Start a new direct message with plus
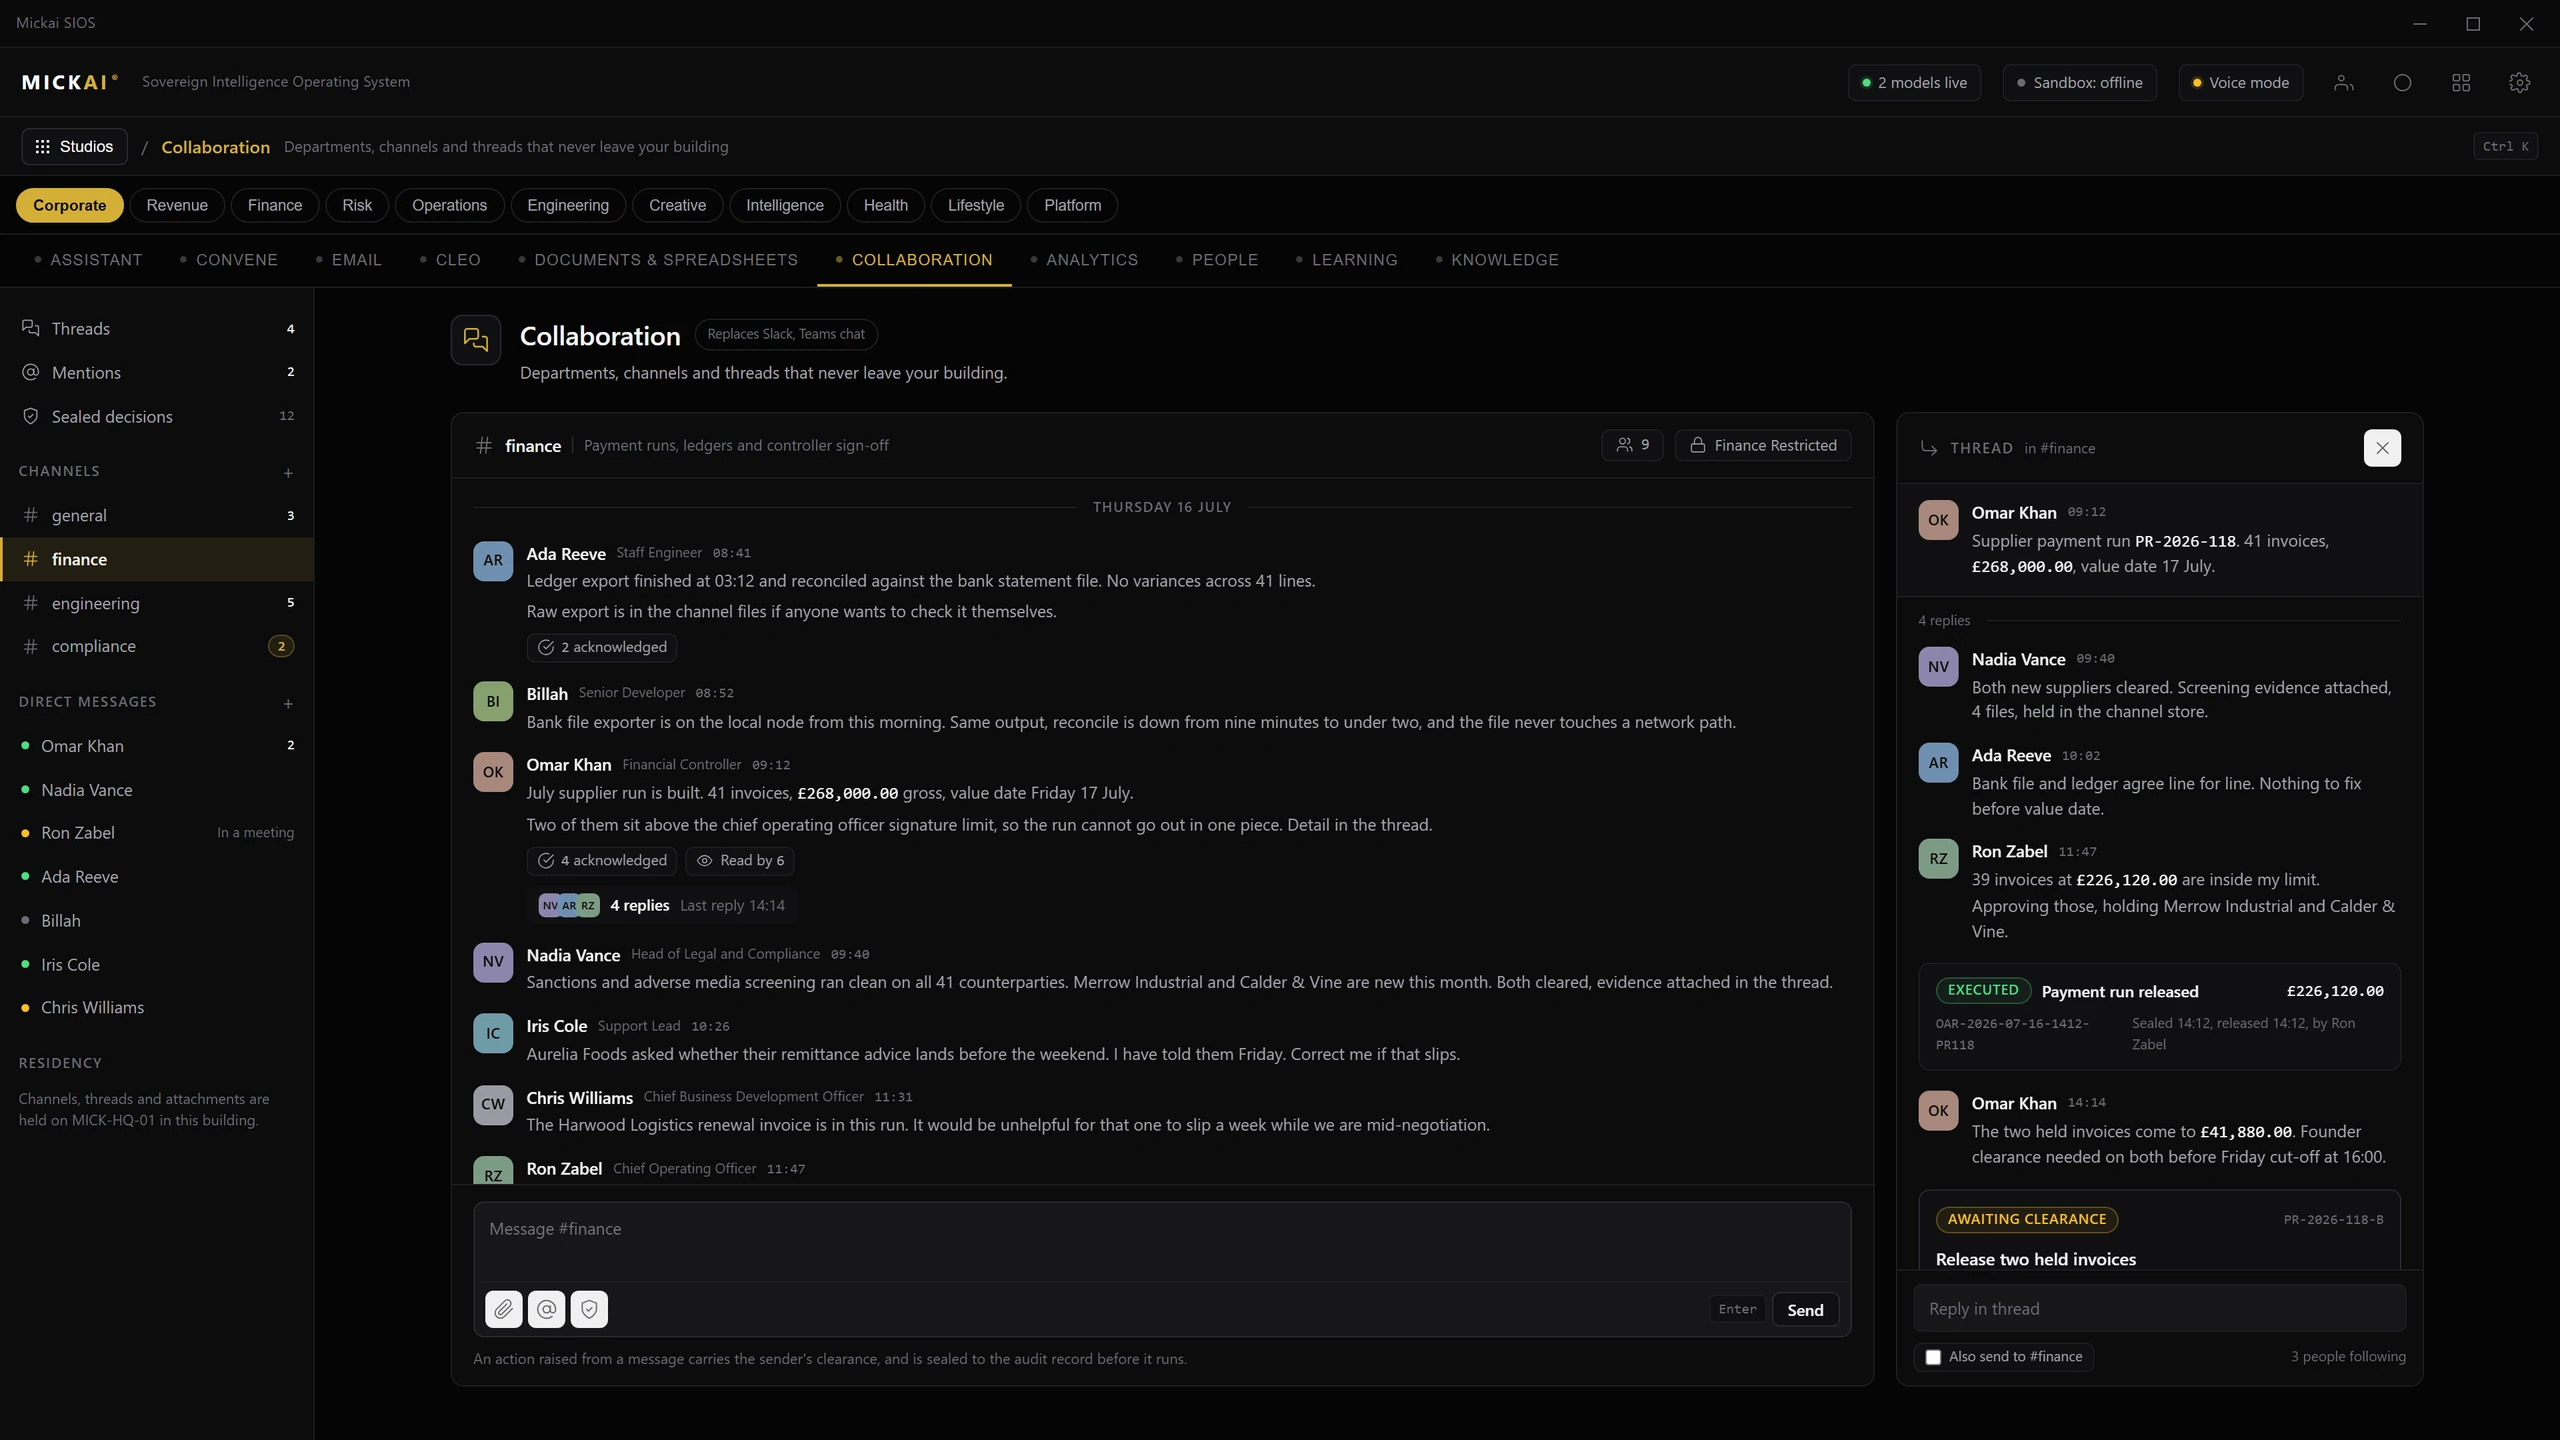Image resolution: width=2560 pixels, height=1440 pixels. click(x=288, y=704)
